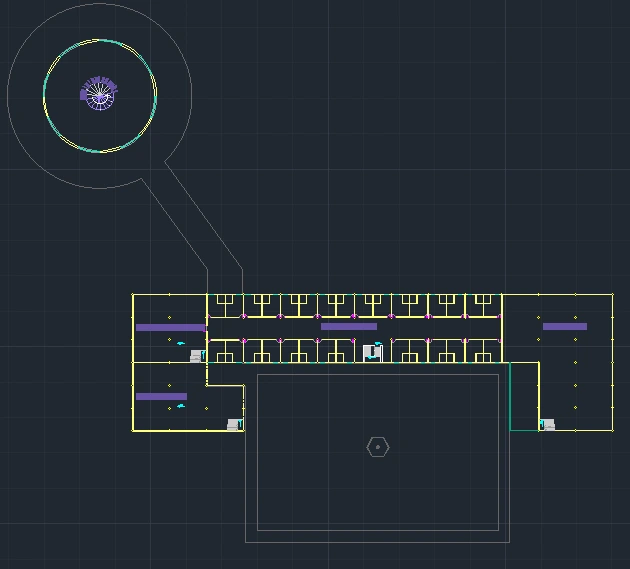Select the purple bar in the right wing
Screen dimensions: 630x569
[x=565, y=326]
